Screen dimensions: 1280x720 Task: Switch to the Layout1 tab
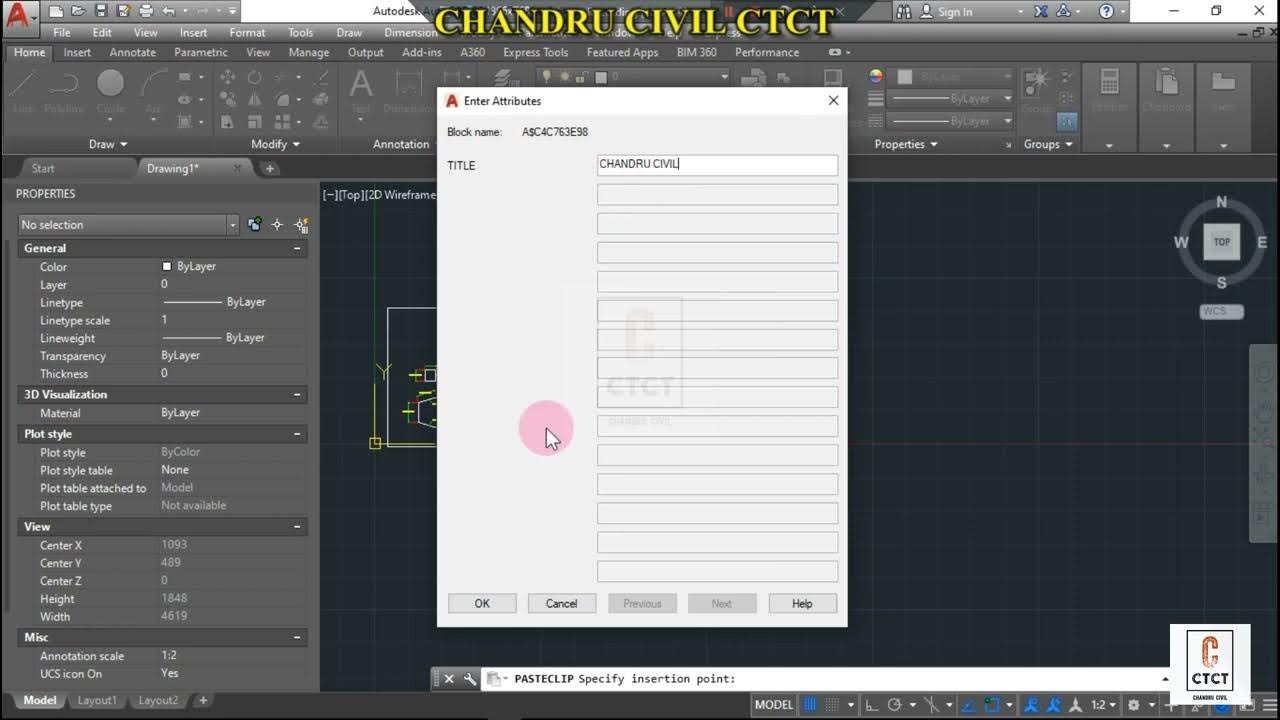point(97,700)
